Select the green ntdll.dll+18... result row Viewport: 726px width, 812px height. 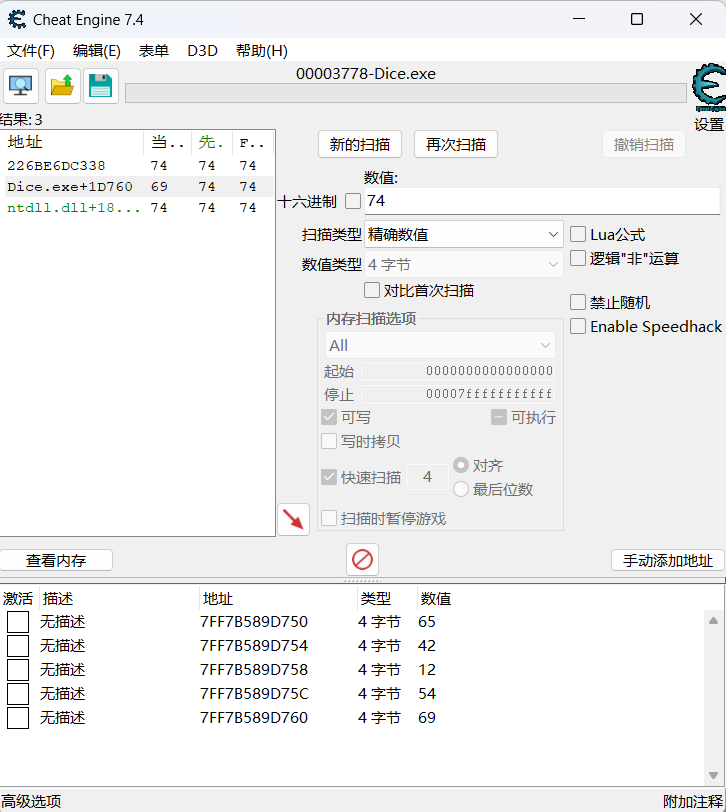(x=137, y=208)
